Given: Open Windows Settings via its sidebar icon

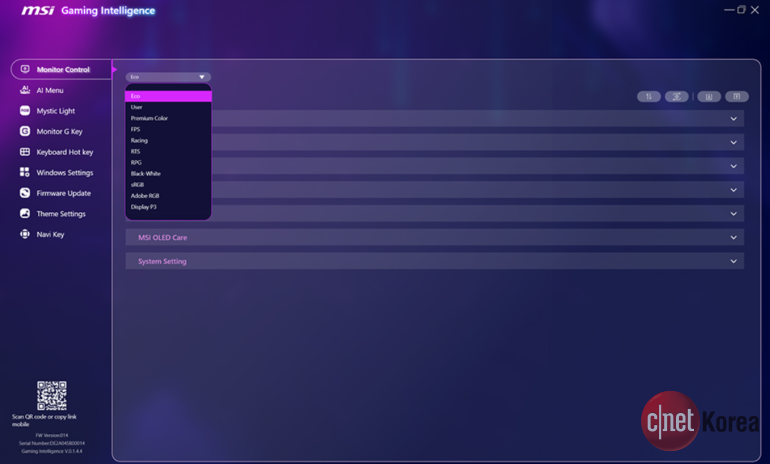Looking at the screenshot, I should 25,172.
